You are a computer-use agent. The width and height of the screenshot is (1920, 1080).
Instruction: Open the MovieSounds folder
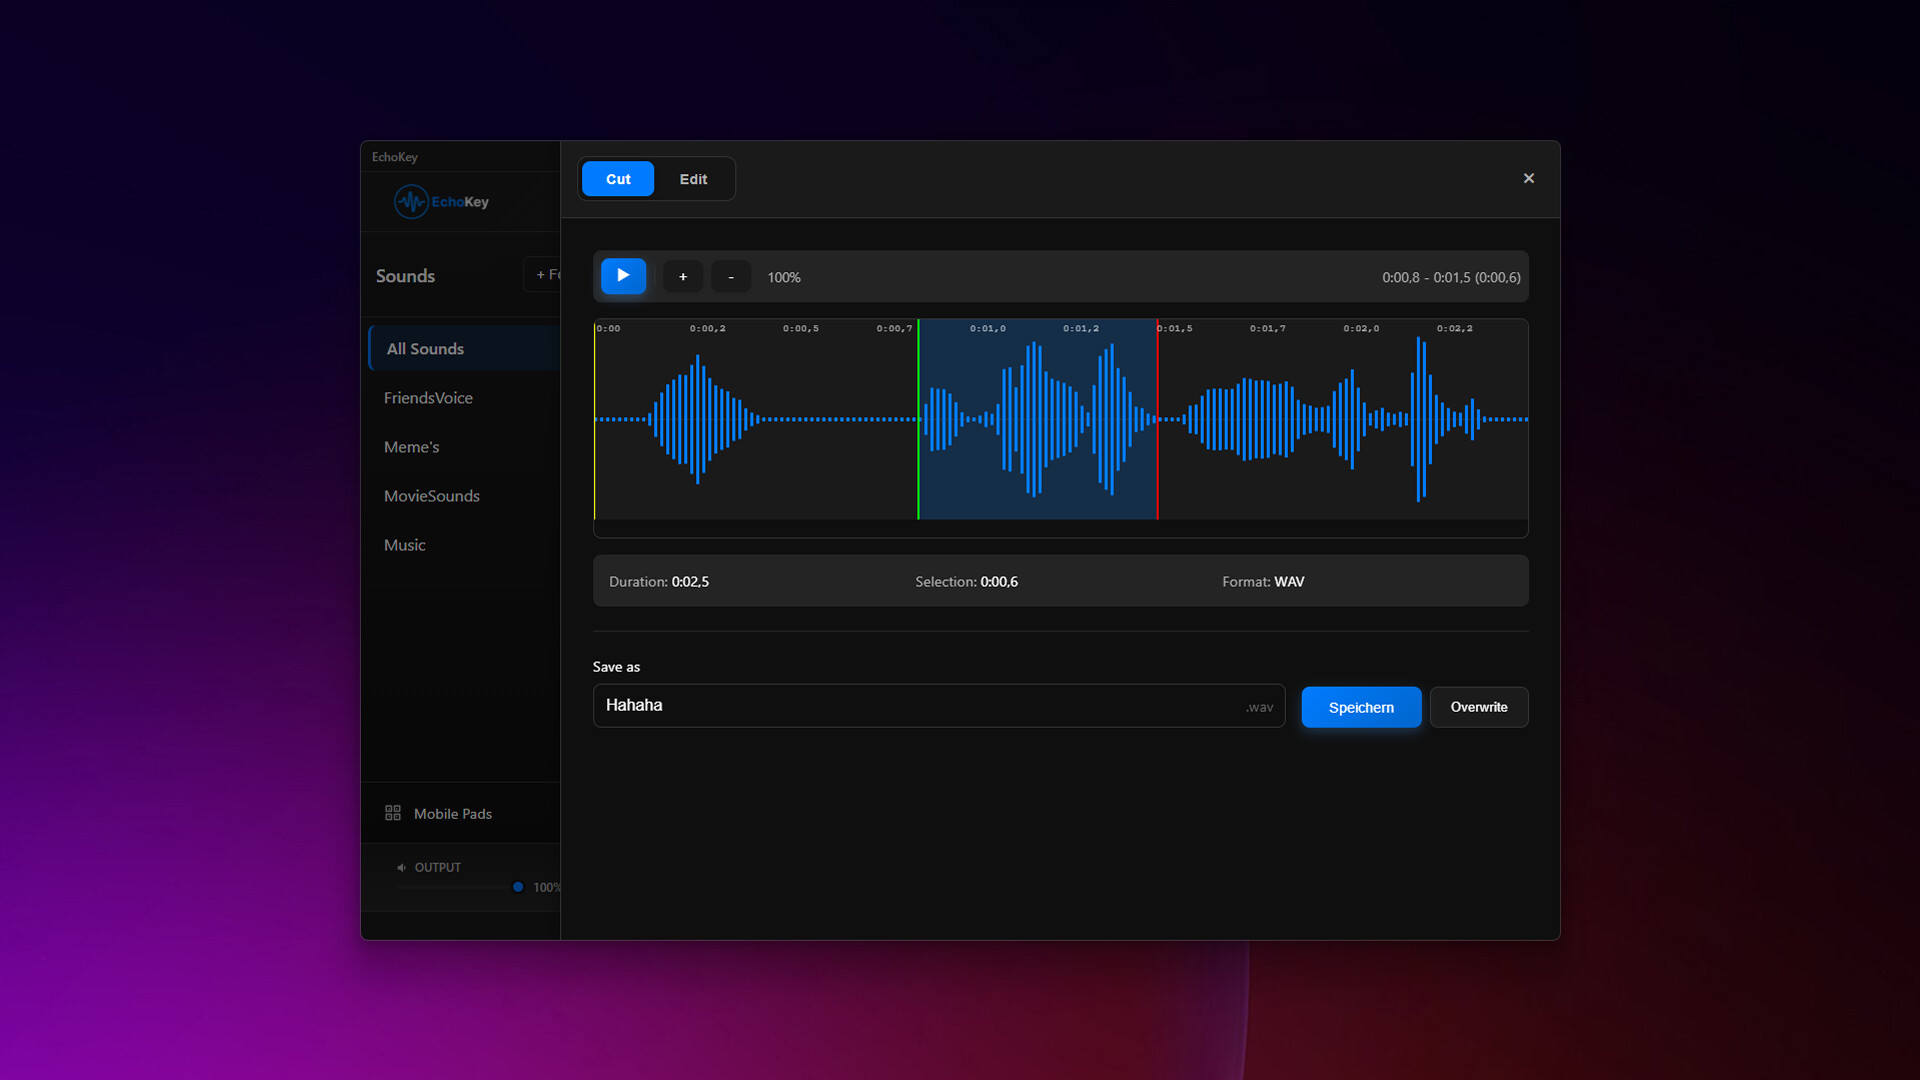click(x=432, y=496)
